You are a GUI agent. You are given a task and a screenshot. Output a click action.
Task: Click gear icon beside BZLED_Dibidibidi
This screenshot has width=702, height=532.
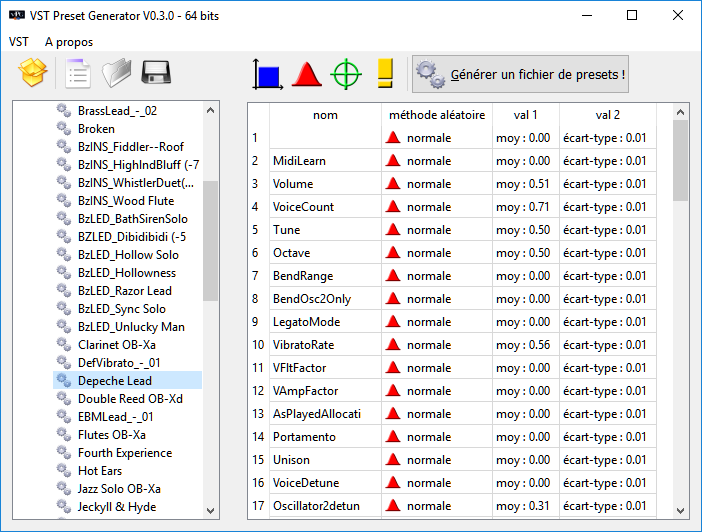click(64, 236)
